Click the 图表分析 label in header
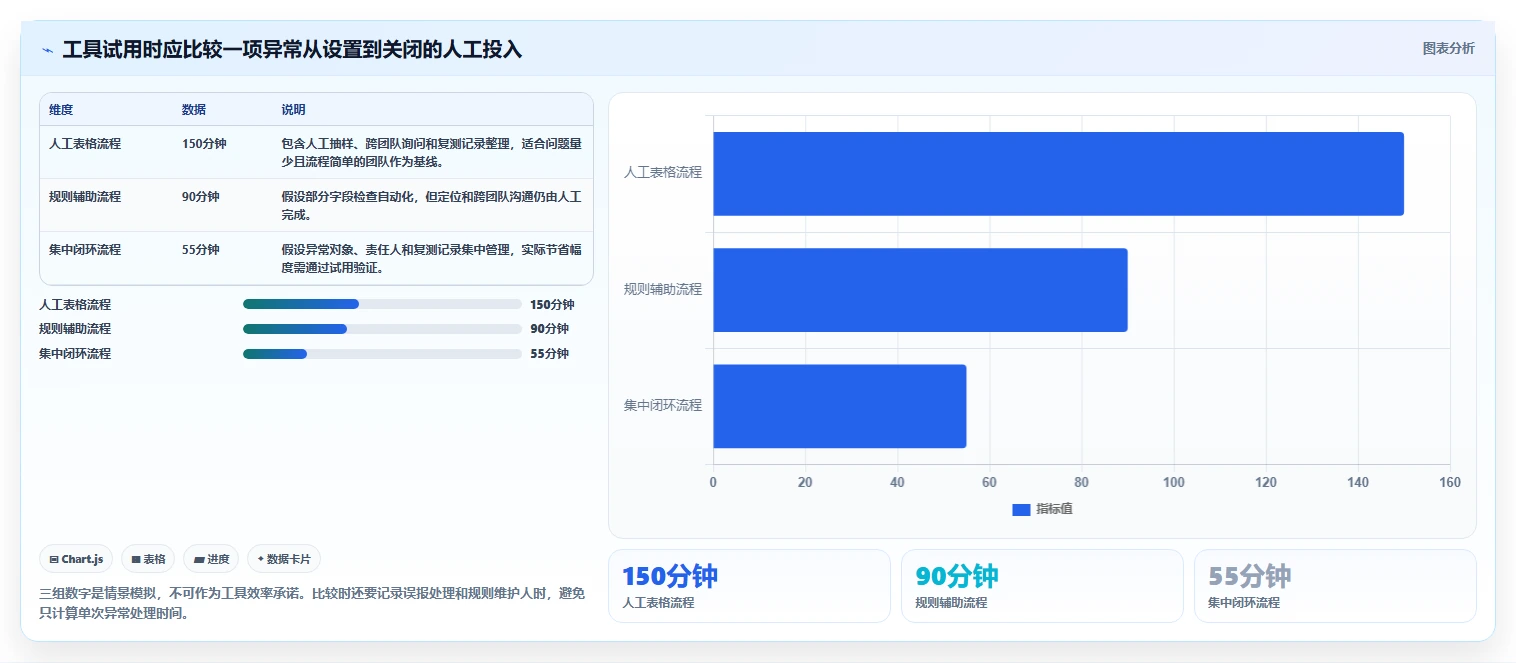1516x663 pixels. (1448, 48)
